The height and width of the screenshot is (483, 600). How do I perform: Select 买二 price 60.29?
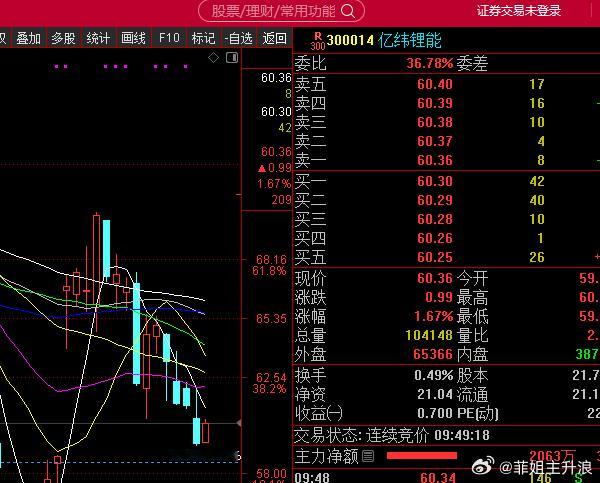coord(435,201)
